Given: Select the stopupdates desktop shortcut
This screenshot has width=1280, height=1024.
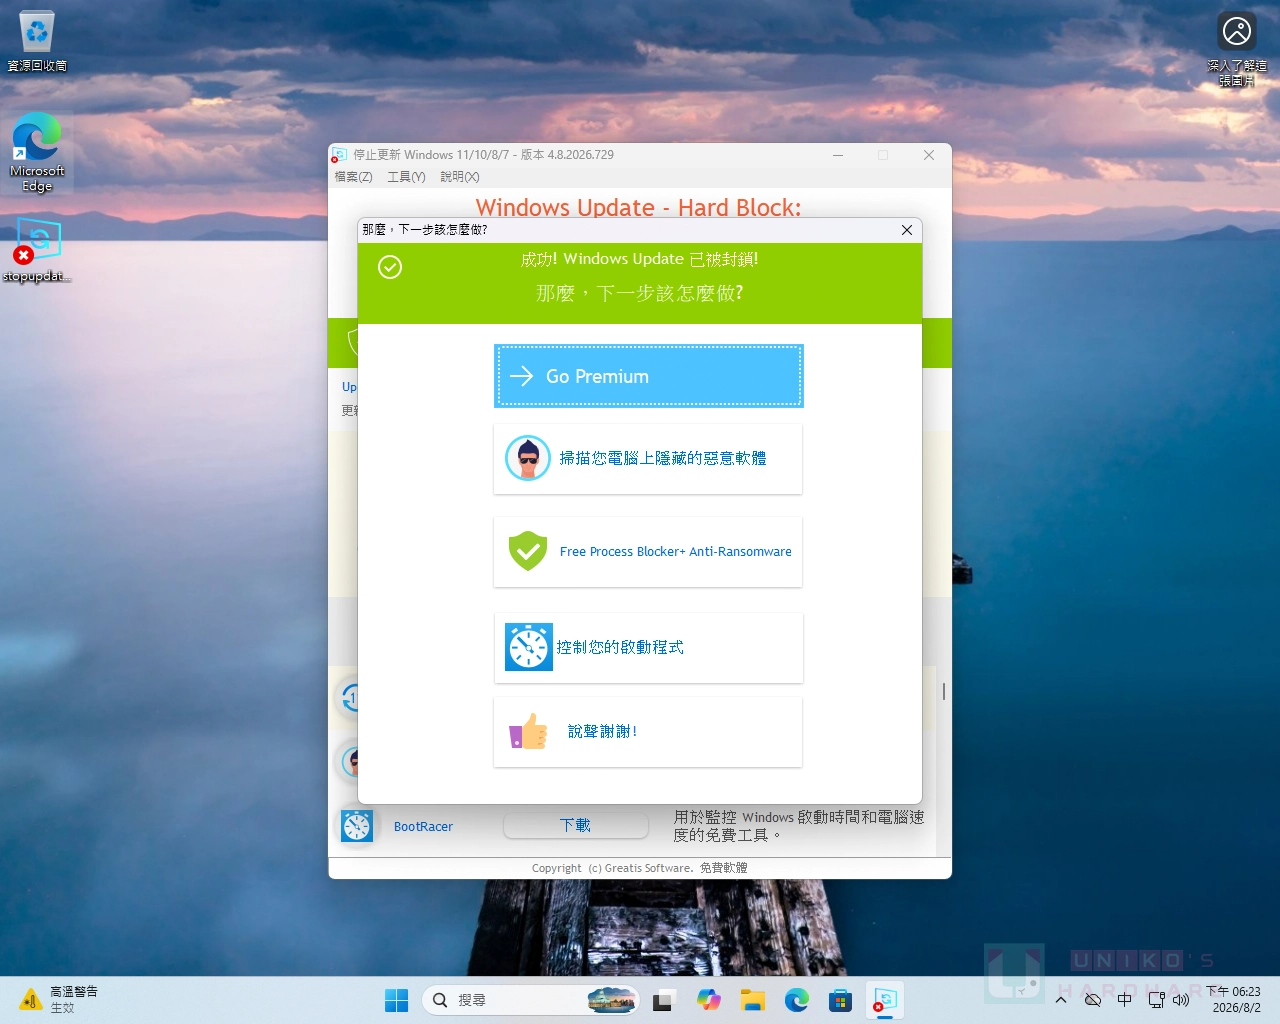Looking at the screenshot, I should click(37, 250).
